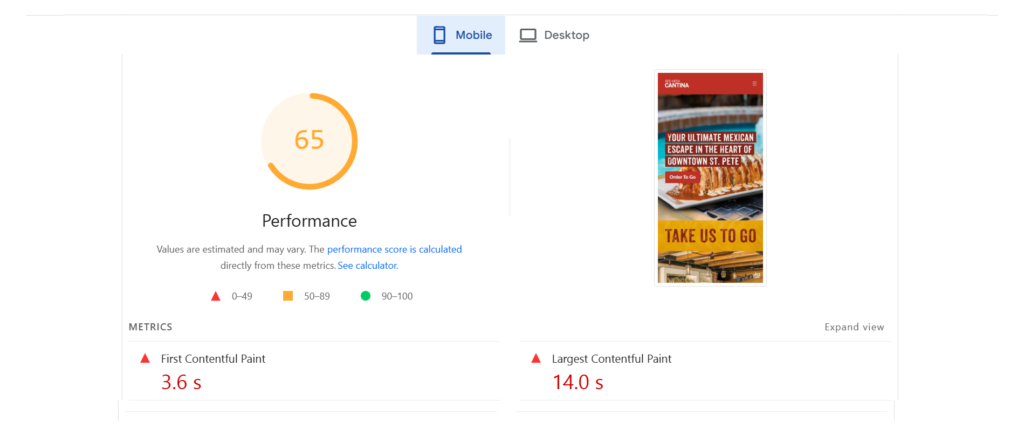Open the 'performance score is calculated' link
This screenshot has height=448, width=1024.
coord(394,249)
